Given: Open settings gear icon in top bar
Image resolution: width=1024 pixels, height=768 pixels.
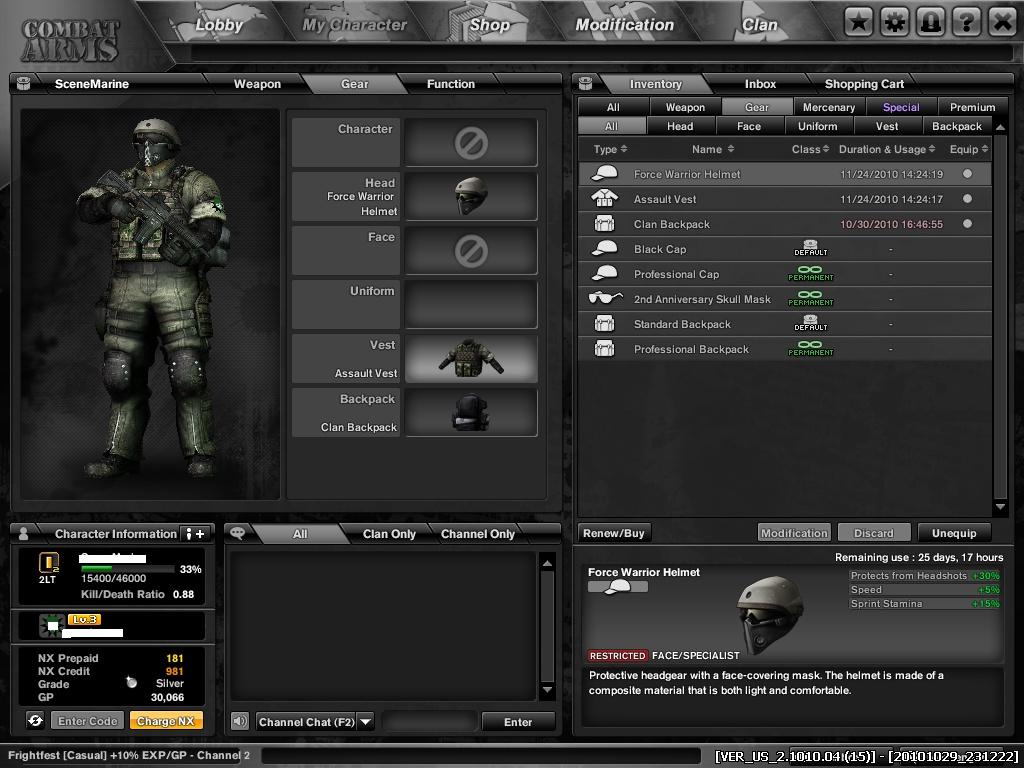Looking at the screenshot, I should pyautogui.click(x=894, y=23).
